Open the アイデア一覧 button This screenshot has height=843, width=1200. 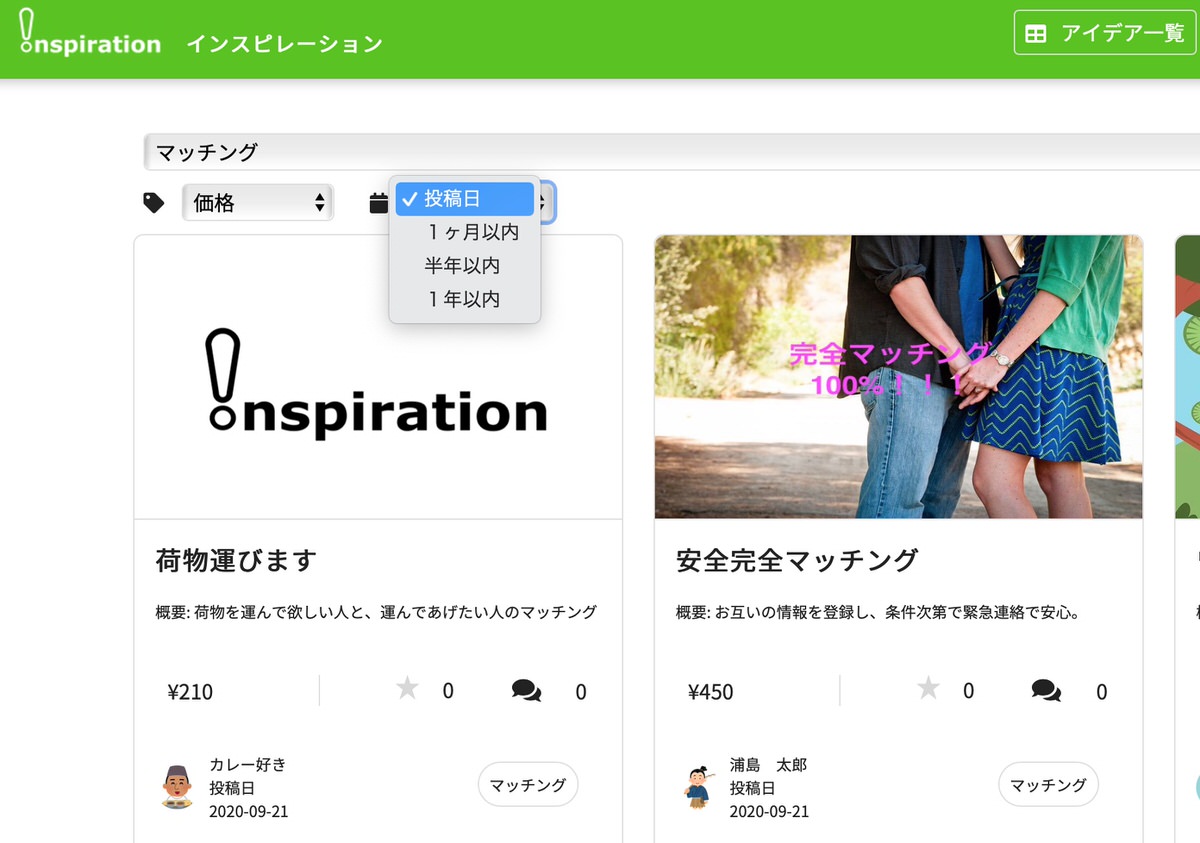tap(1105, 33)
